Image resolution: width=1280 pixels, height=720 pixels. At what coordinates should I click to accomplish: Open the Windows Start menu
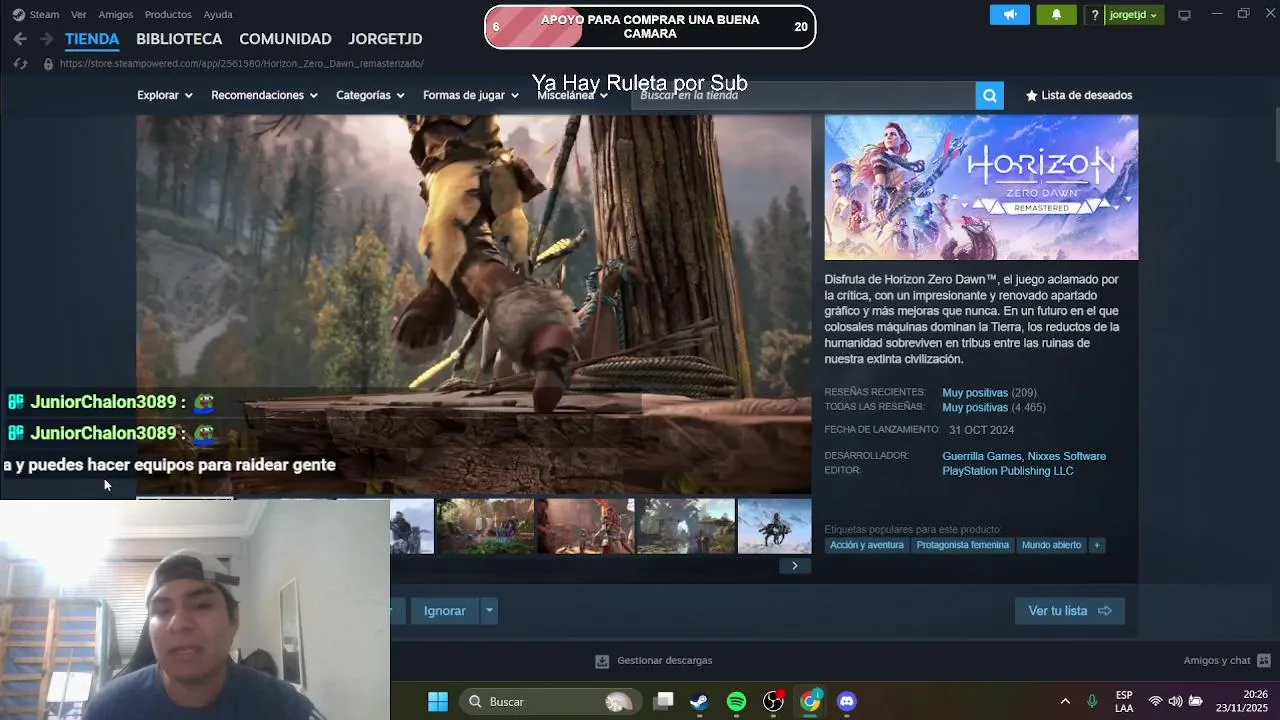438,701
